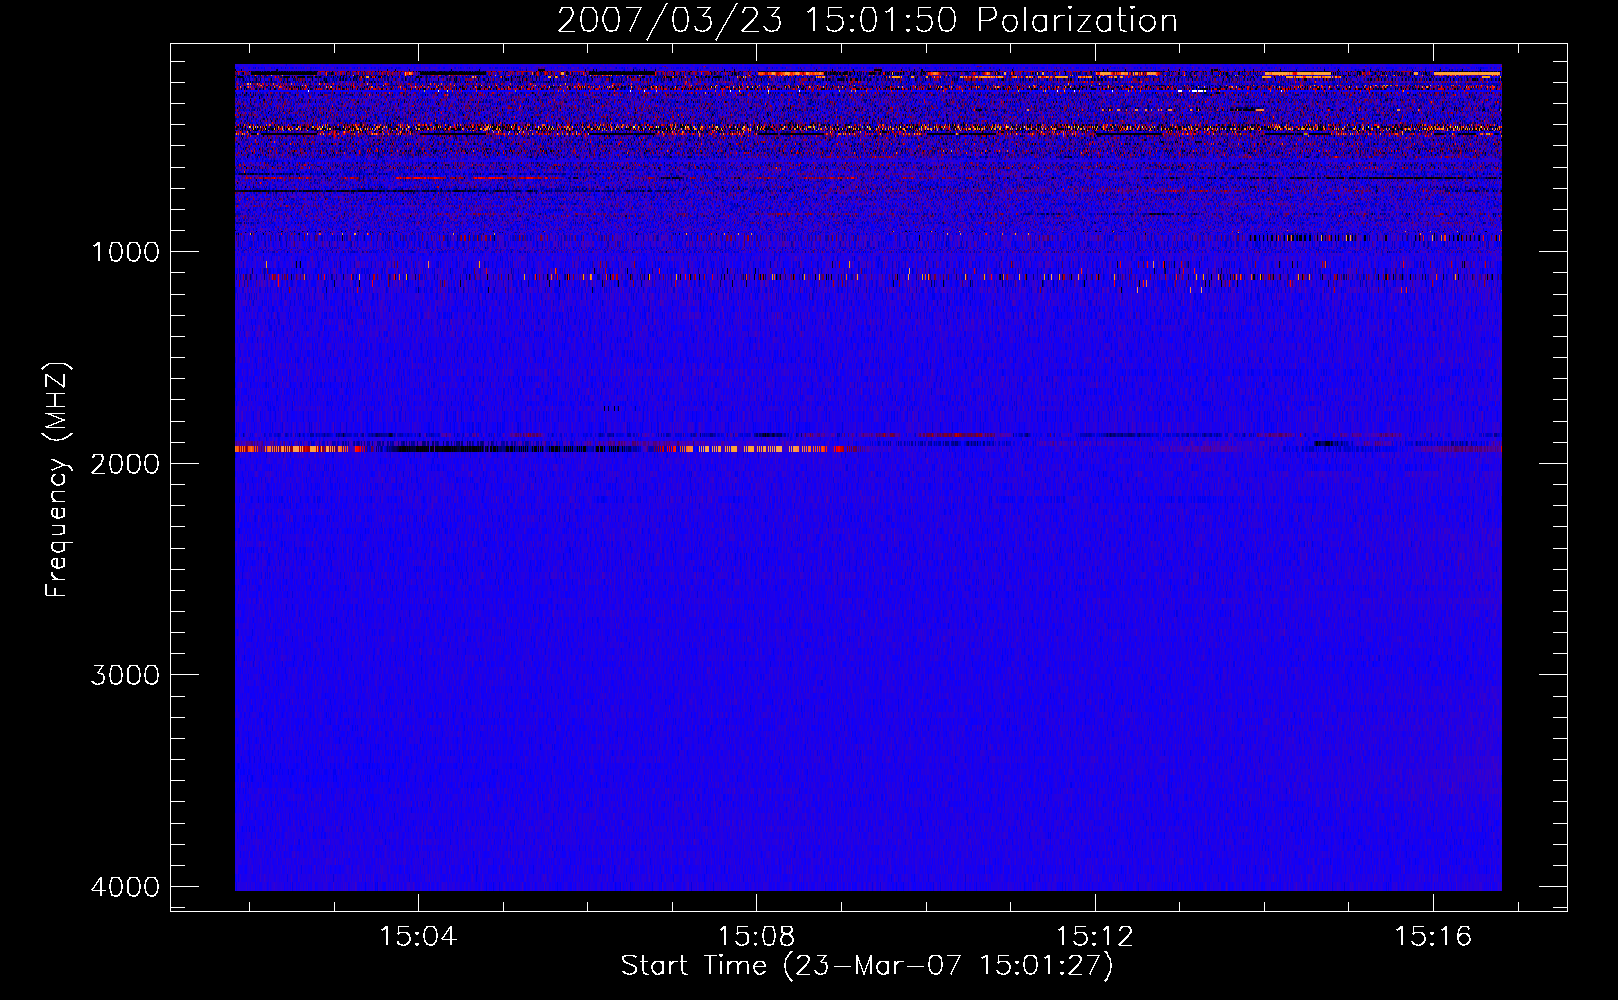Click the 15:16 time tick label
Image resolution: width=1618 pixels, height=1000 pixels.
tap(1433, 937)
